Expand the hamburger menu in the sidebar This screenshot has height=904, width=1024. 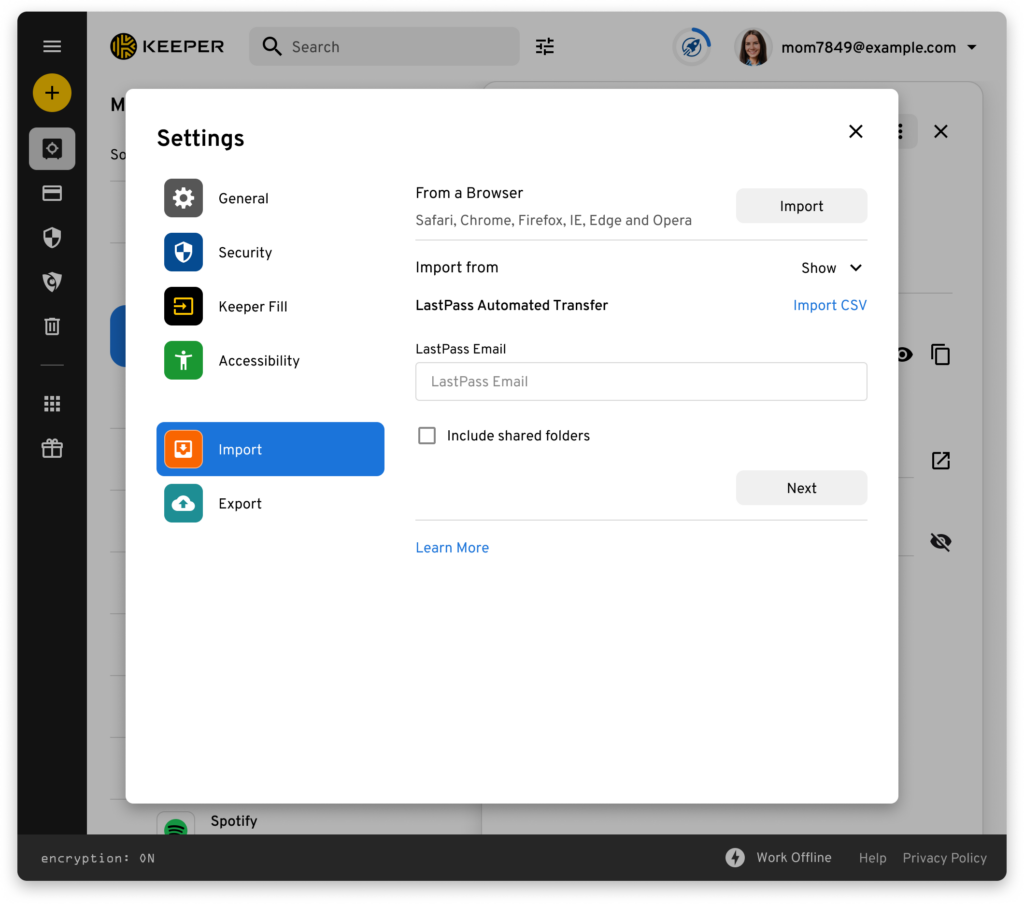point(52,46)
